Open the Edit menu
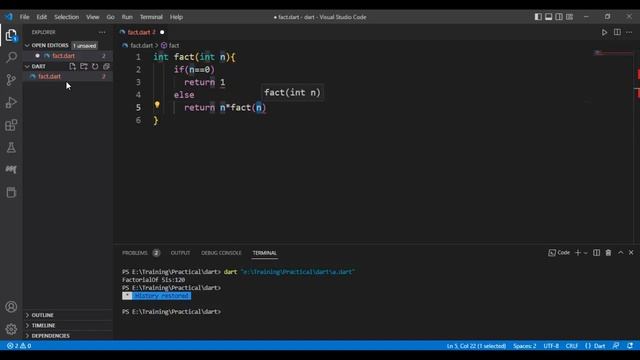Image resolution: width=640 pixels, height=360 pixels. (42, 17)
